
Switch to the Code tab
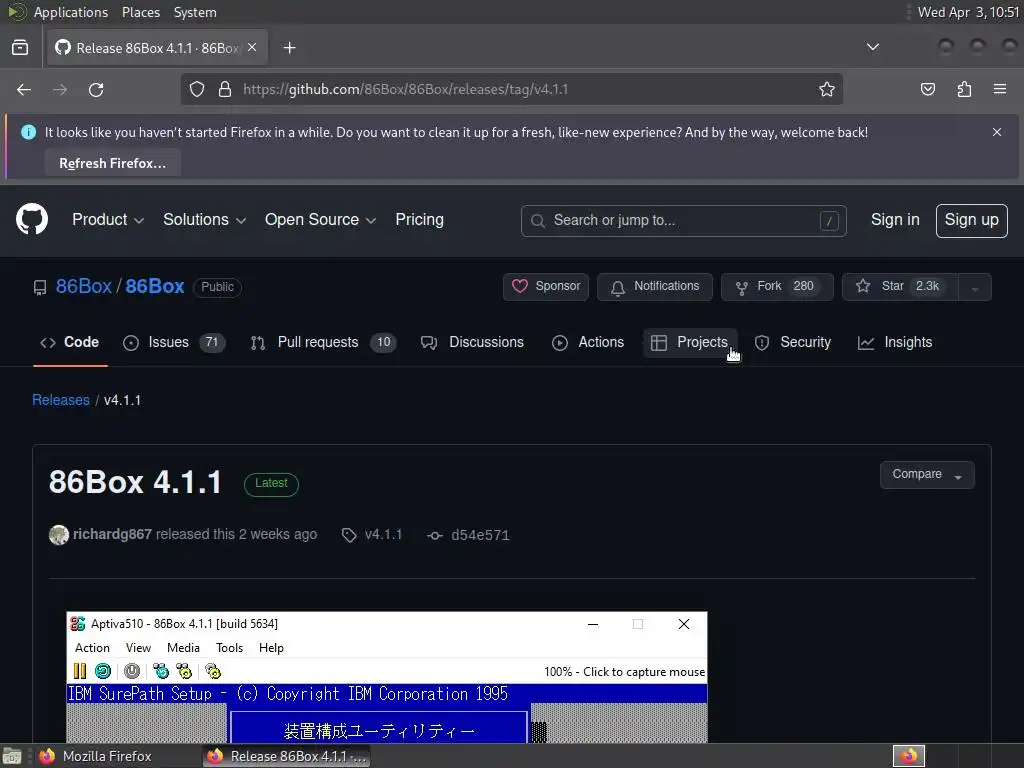point(70,342)
